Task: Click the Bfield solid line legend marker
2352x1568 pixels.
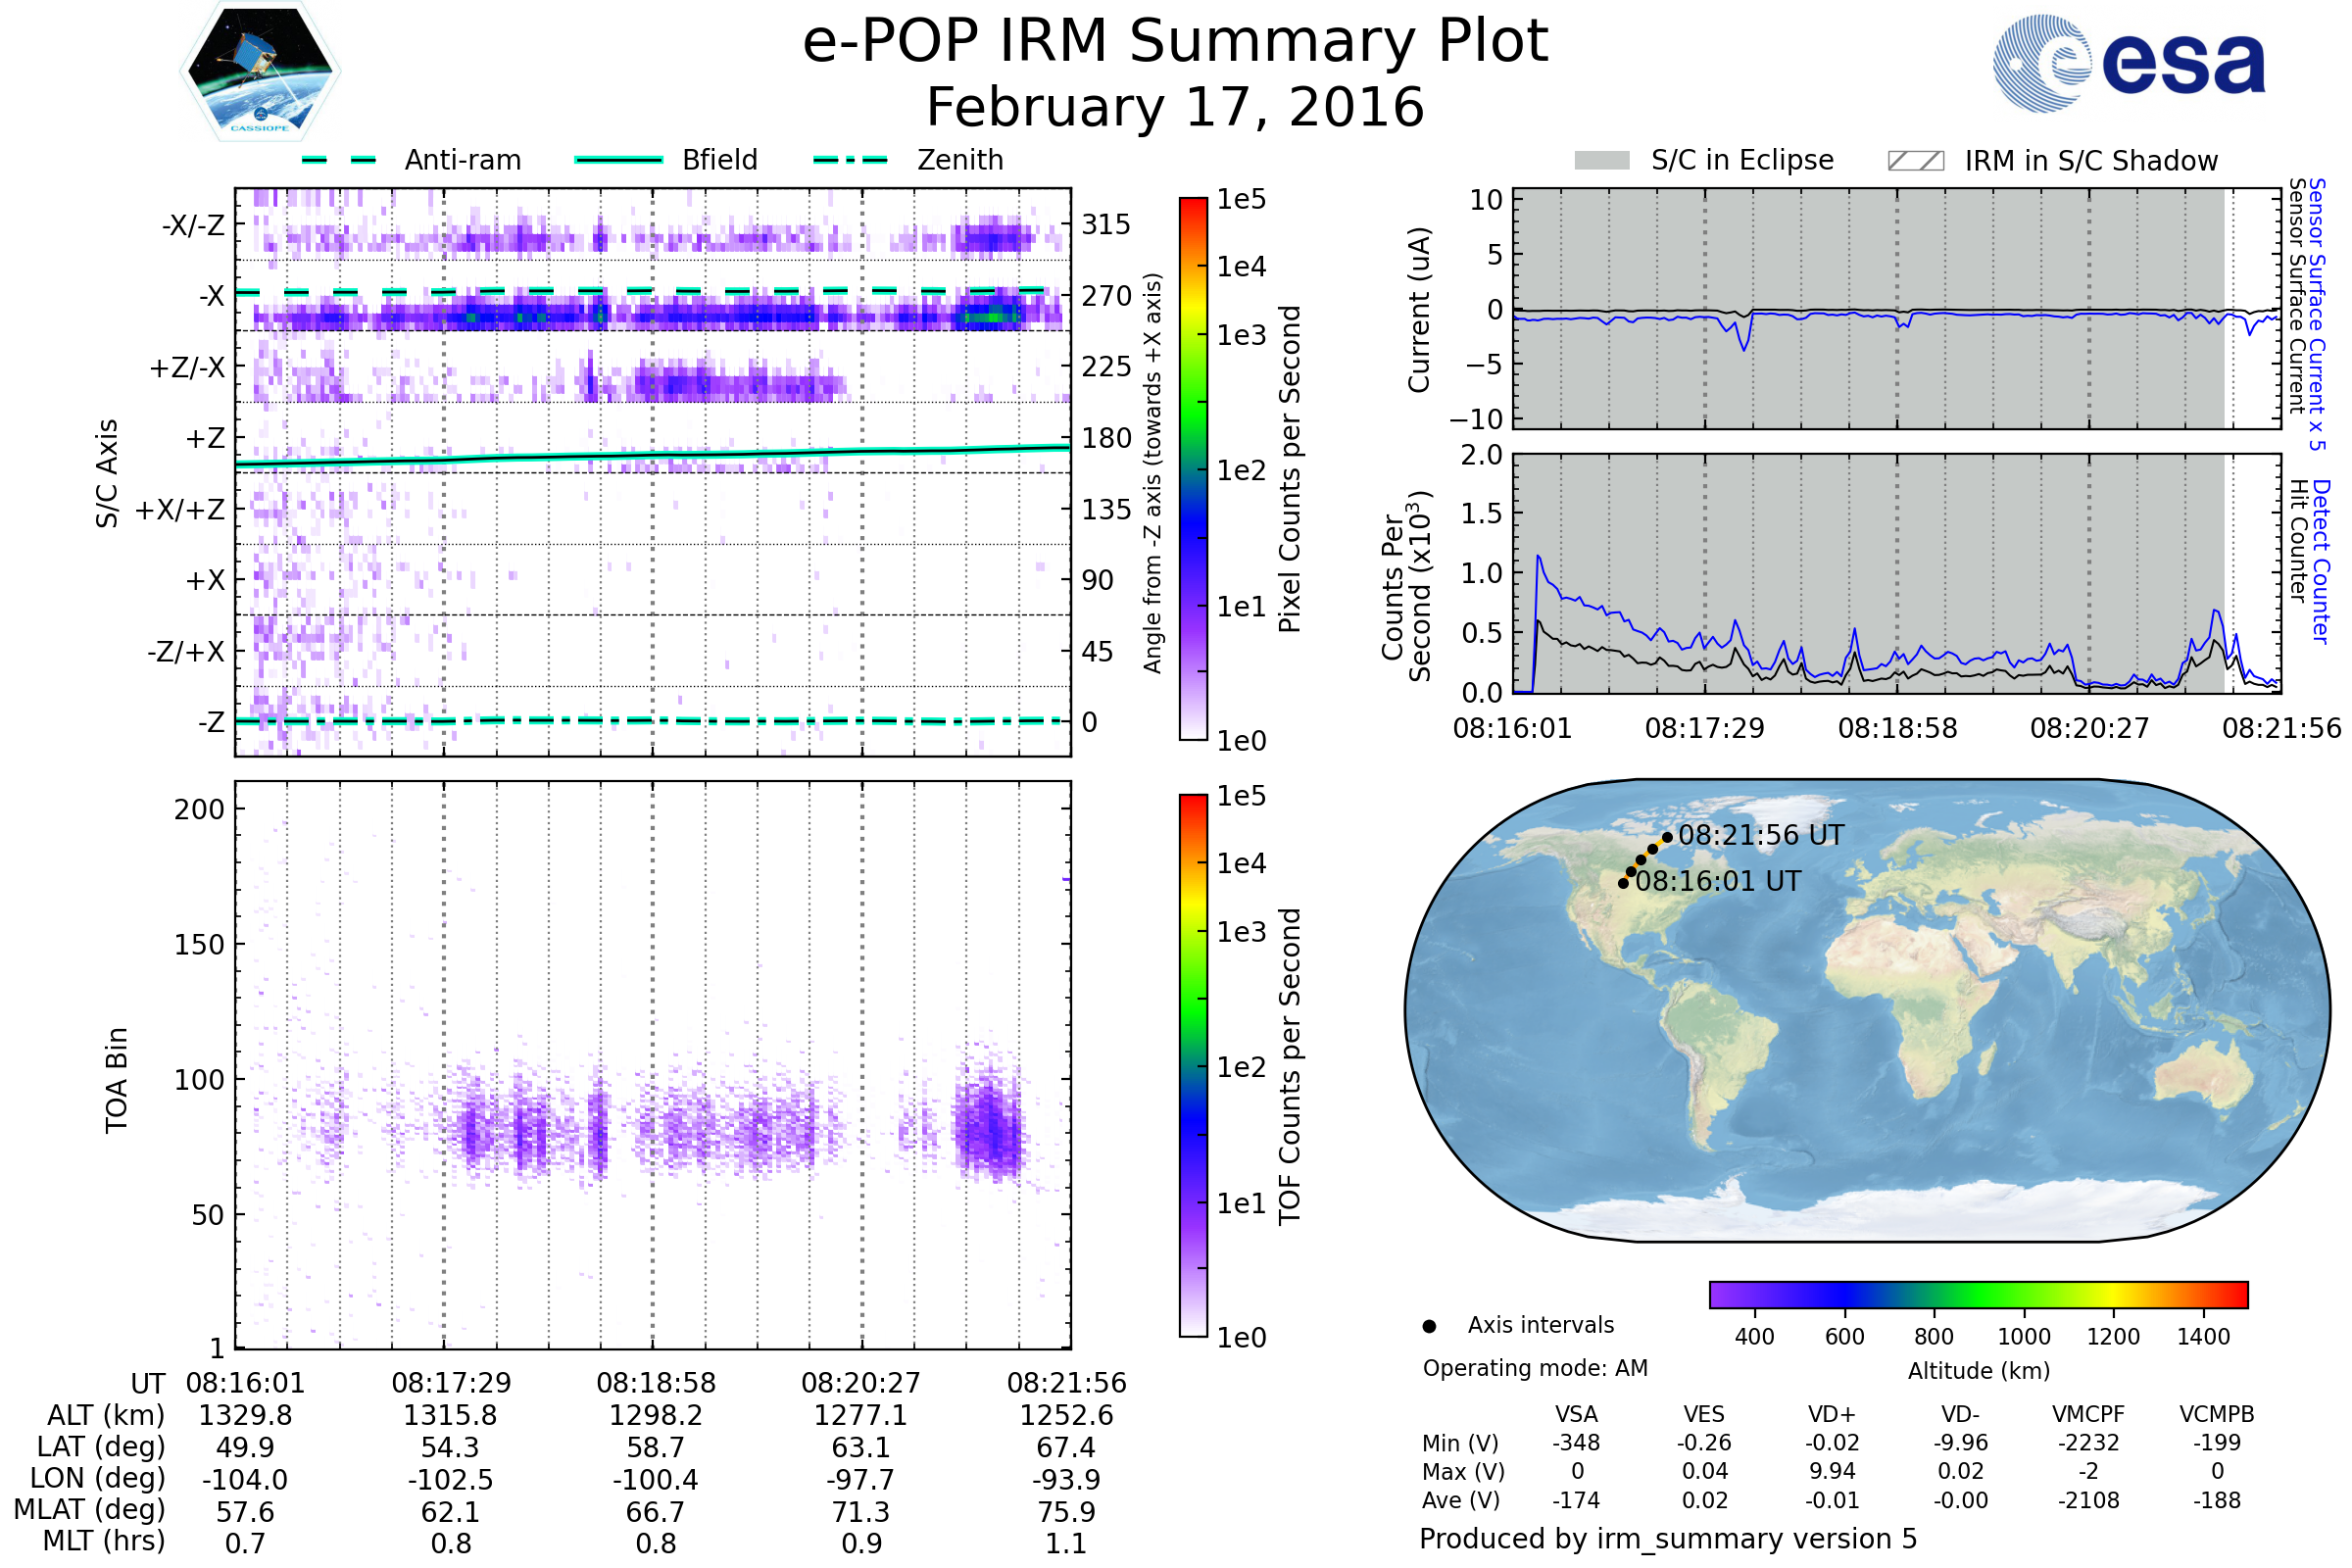Action: click(x=618, y=160)
